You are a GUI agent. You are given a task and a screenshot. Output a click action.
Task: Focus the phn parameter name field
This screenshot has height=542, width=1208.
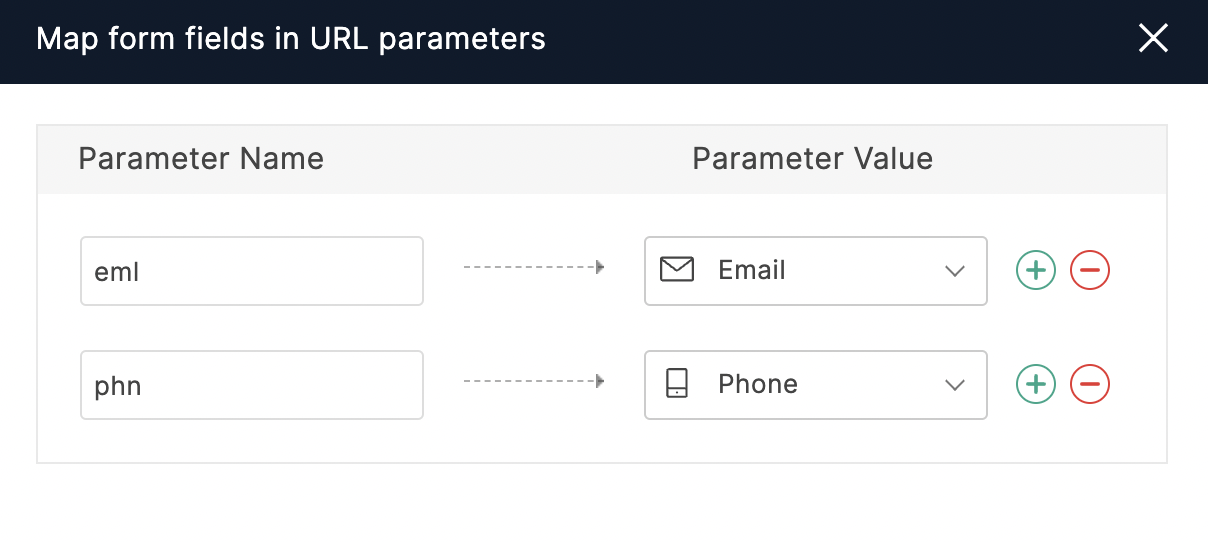click(252, 384)
